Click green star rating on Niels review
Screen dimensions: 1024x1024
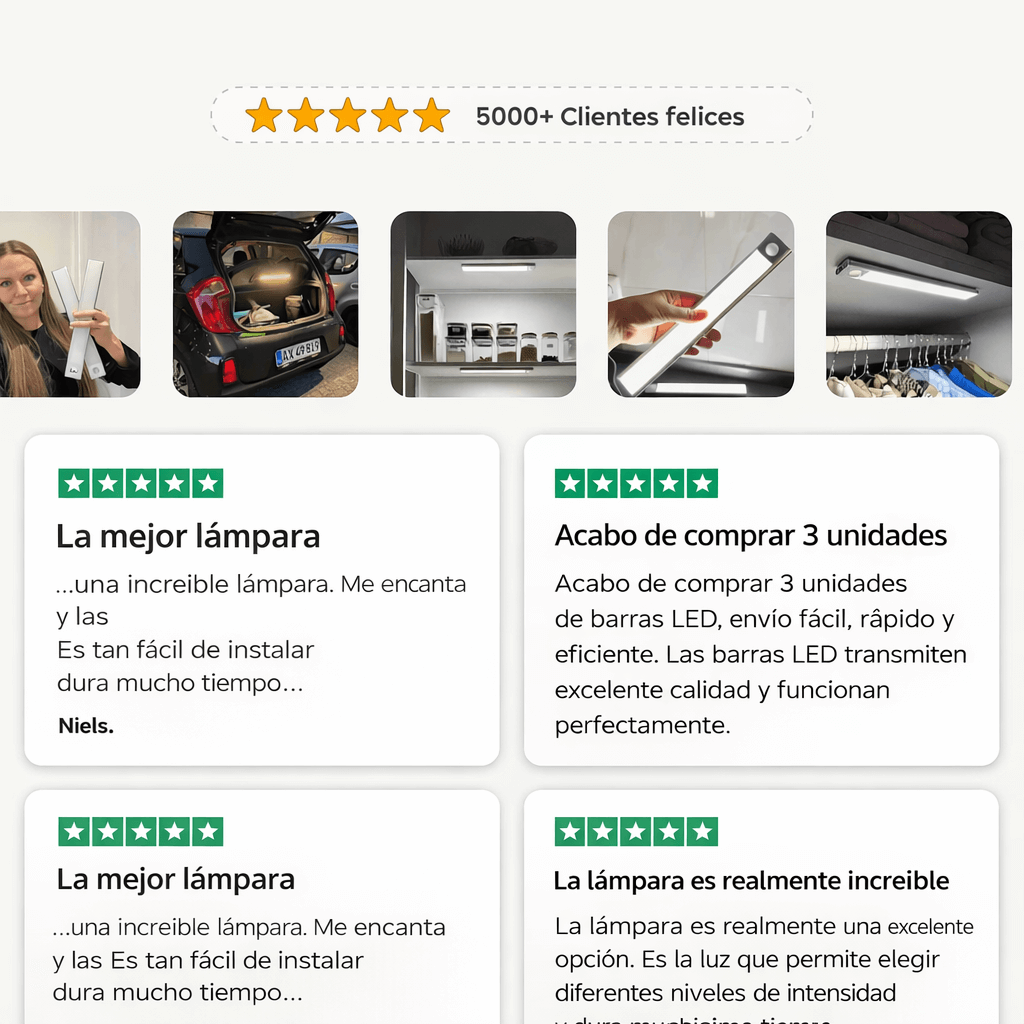[140, 483]
